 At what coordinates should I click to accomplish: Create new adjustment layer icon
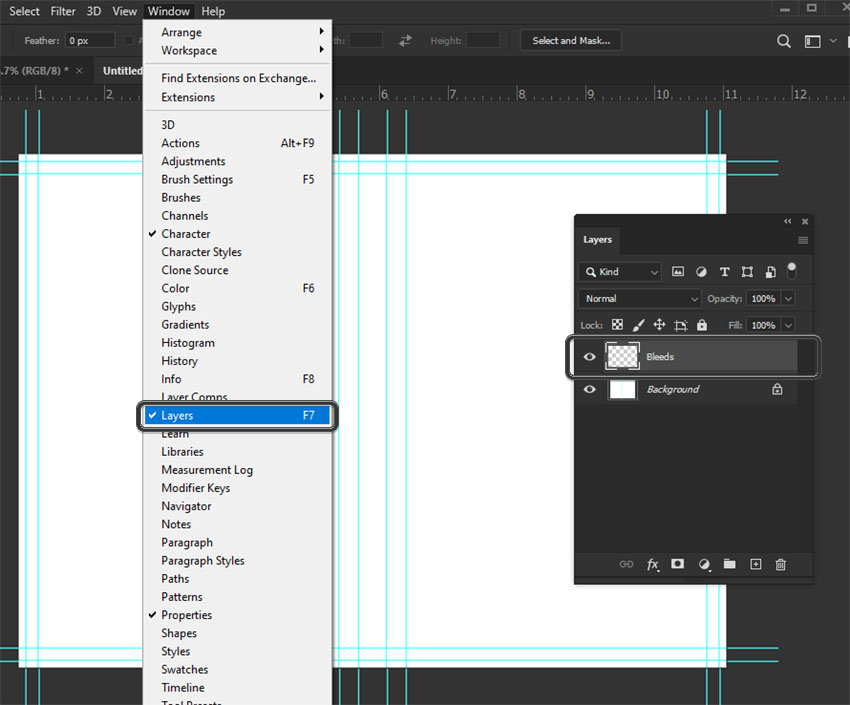click(x=704, y=565)
